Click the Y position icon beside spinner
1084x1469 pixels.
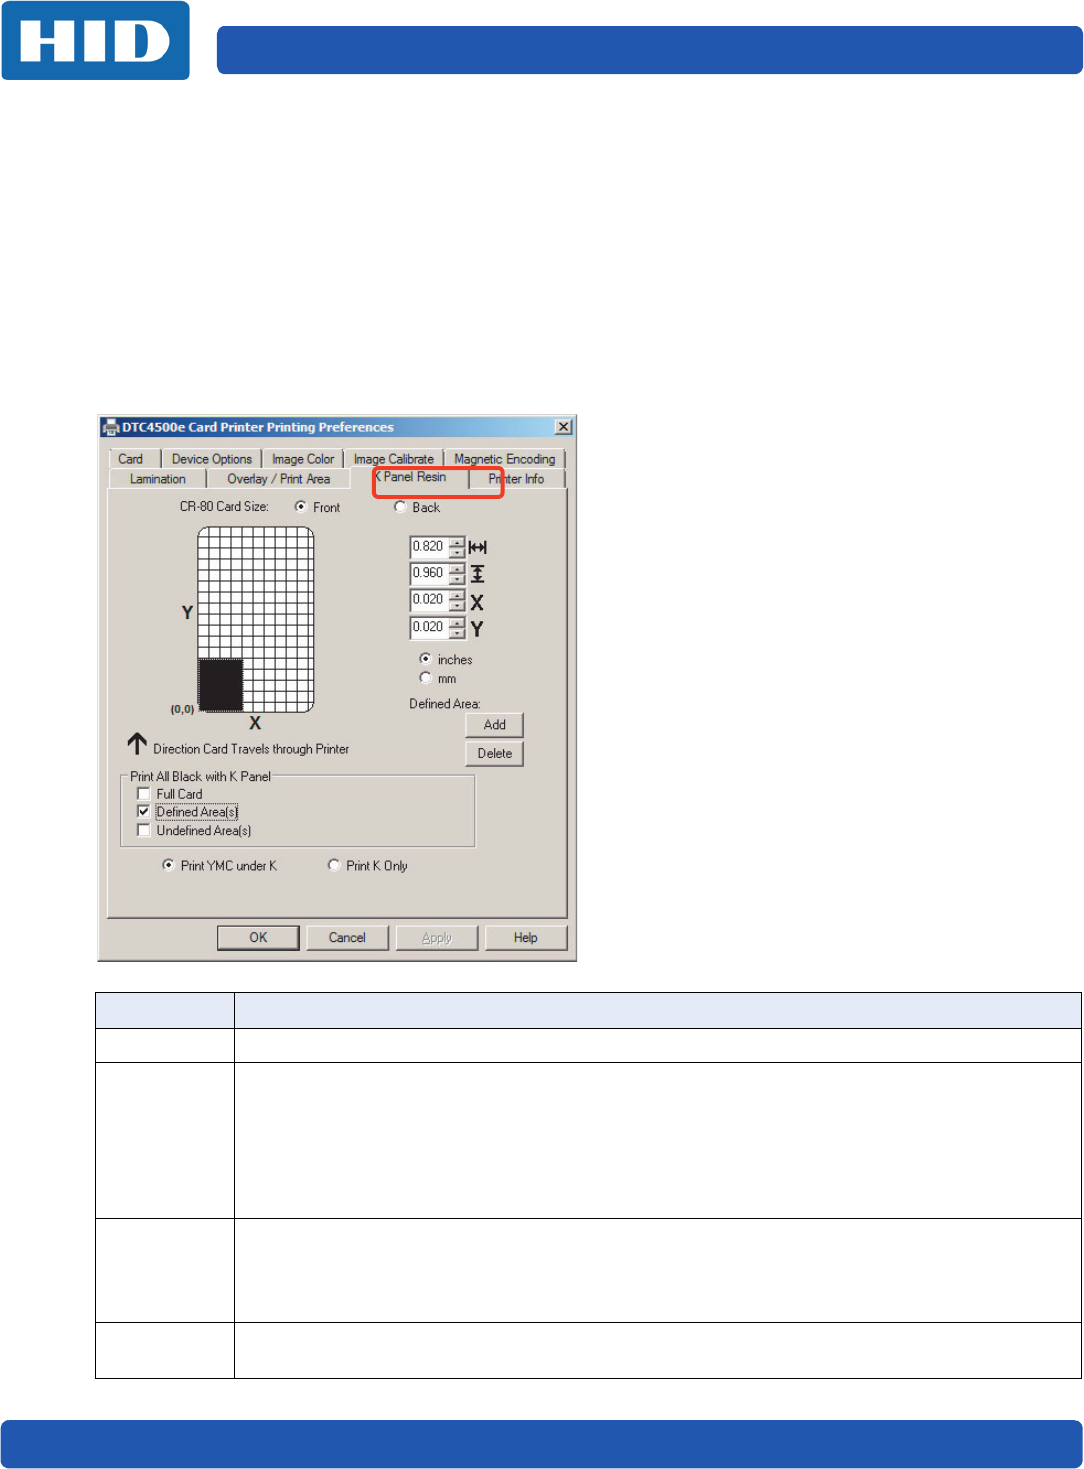point(477,629)
